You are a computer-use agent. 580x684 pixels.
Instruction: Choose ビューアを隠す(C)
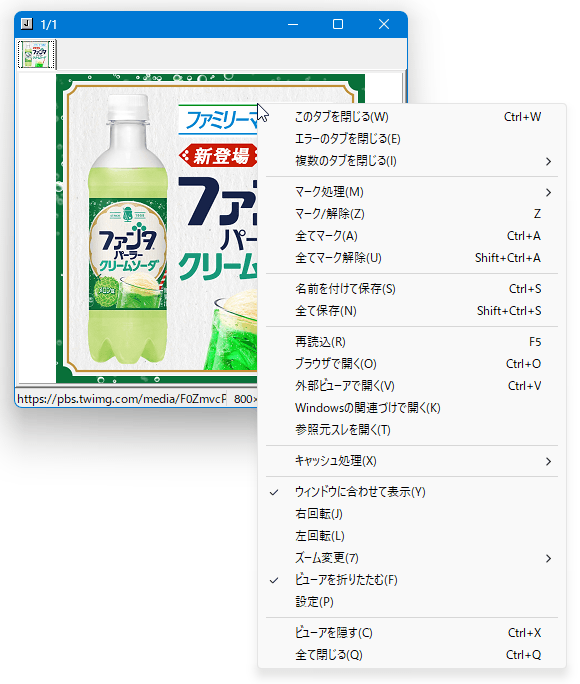(412, 633)
